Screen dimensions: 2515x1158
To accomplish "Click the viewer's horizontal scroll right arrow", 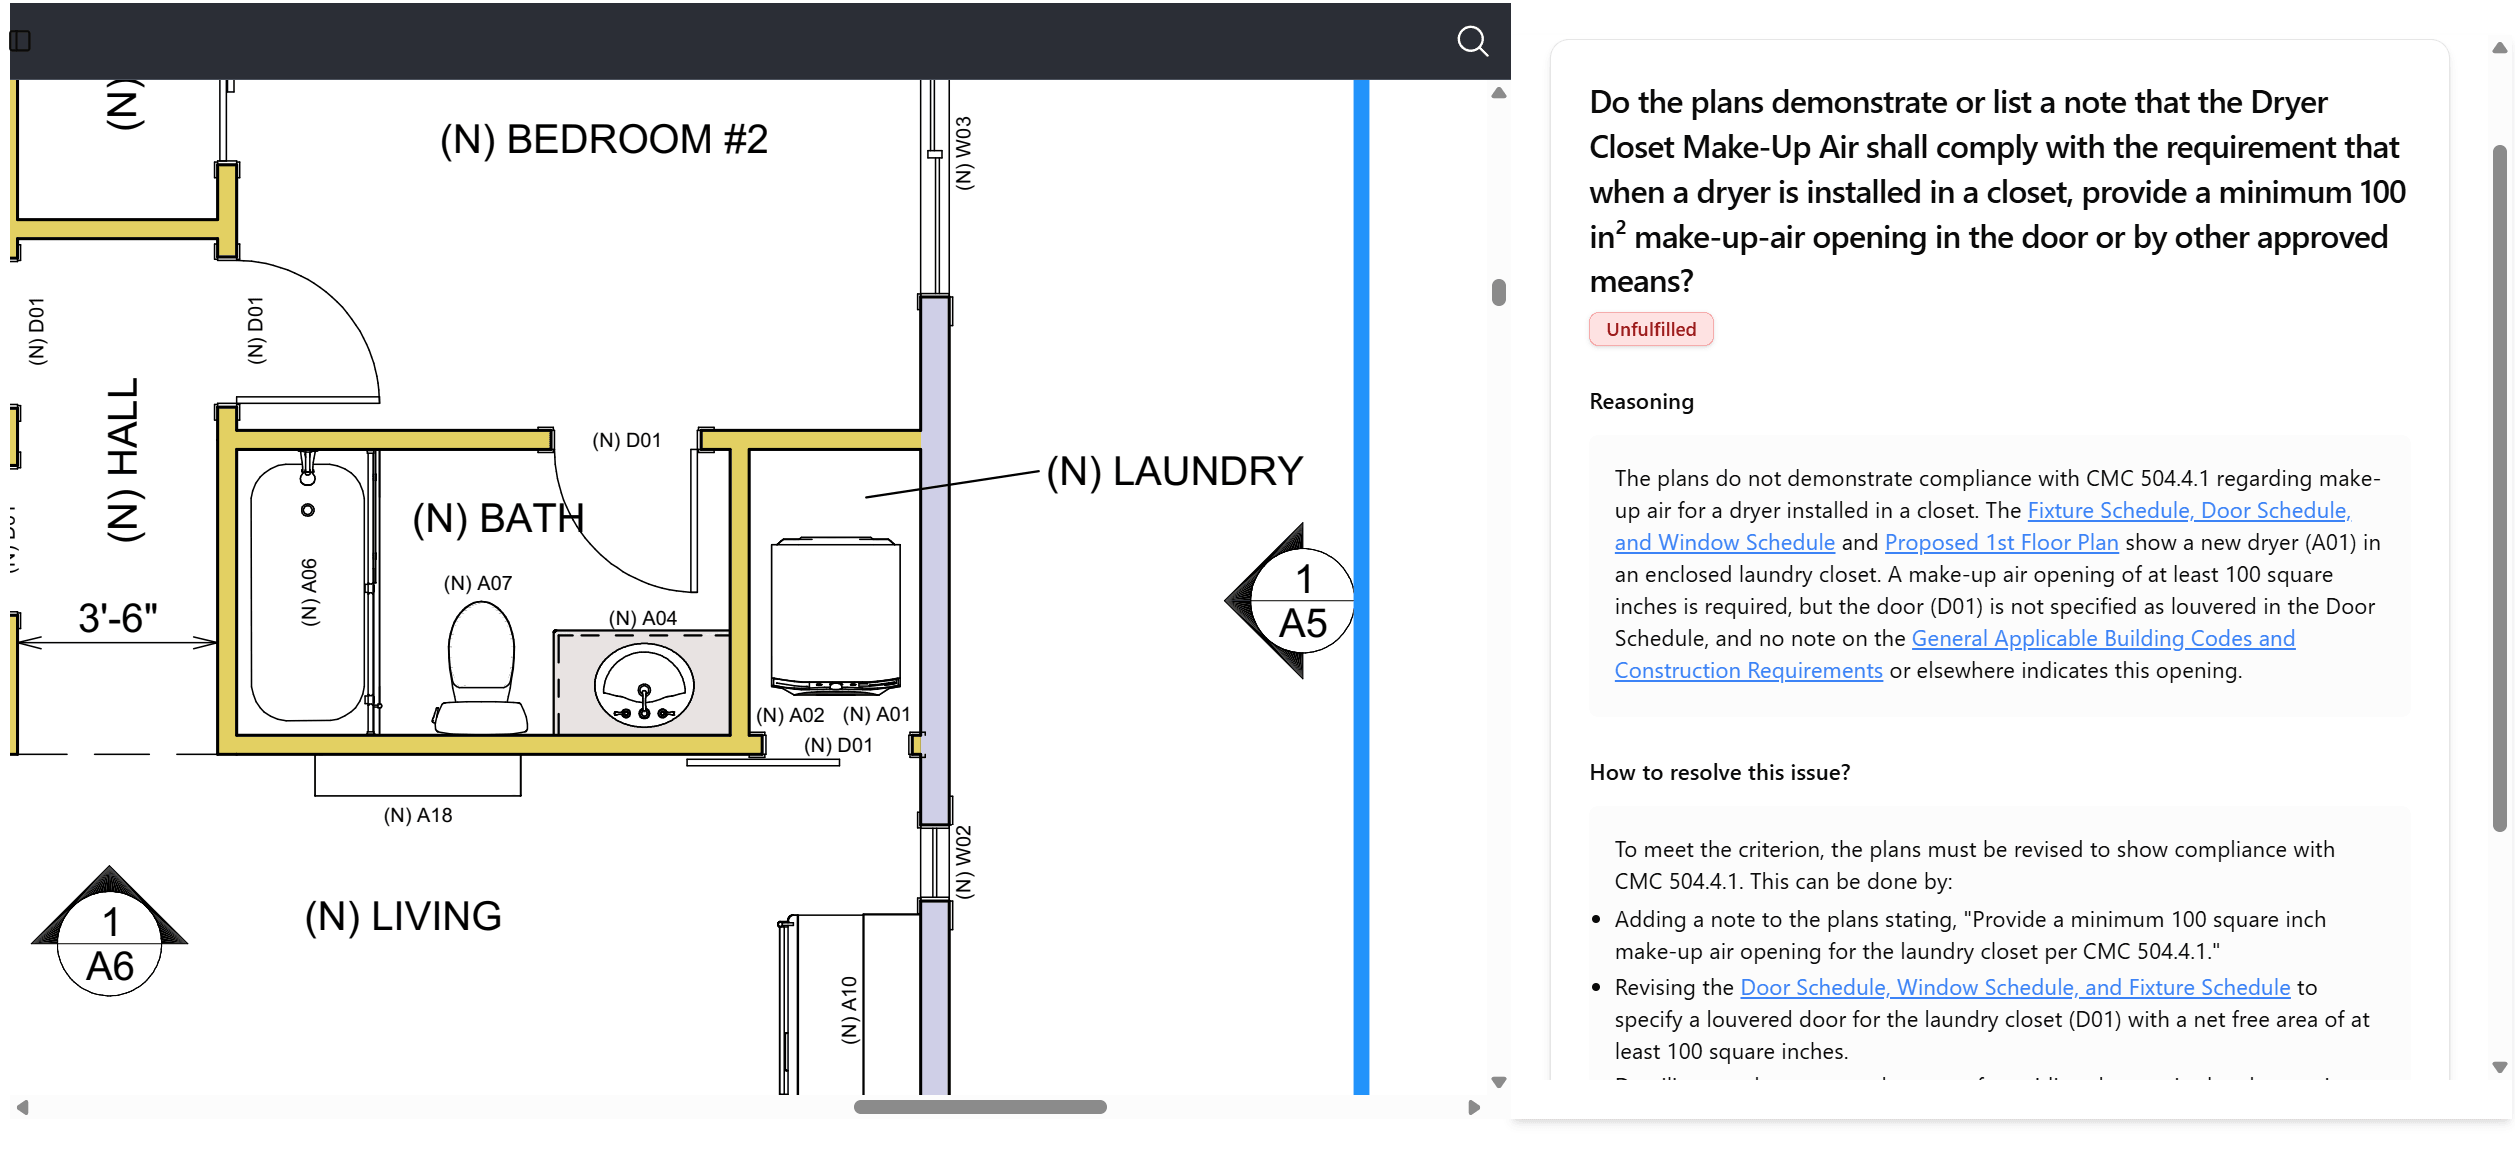I will 1474,1107.
